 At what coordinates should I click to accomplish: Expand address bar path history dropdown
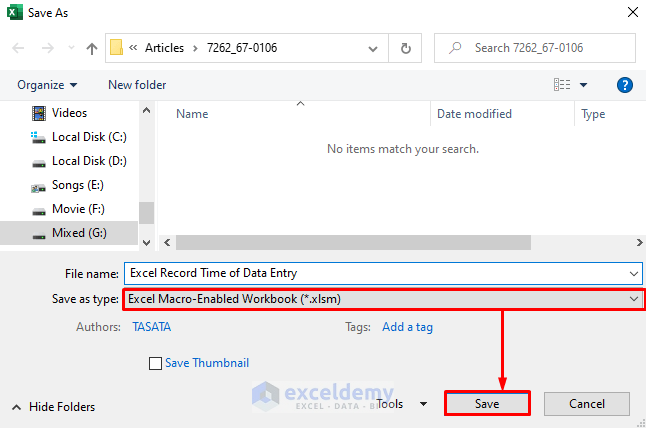pos(372,48)
